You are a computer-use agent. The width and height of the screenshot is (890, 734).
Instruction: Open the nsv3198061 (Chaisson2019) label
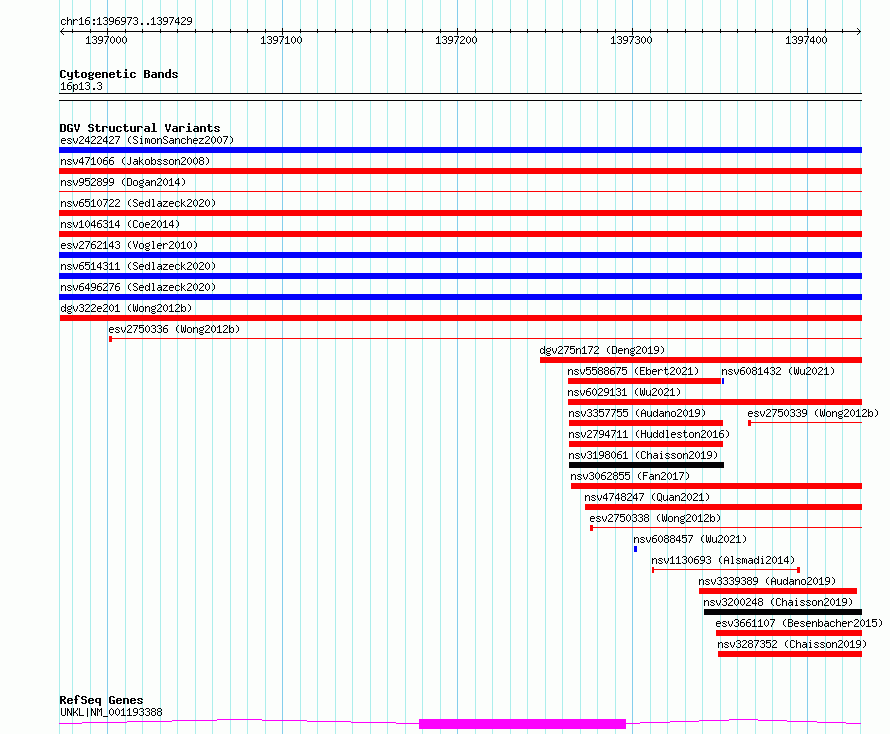coord(643,455)
